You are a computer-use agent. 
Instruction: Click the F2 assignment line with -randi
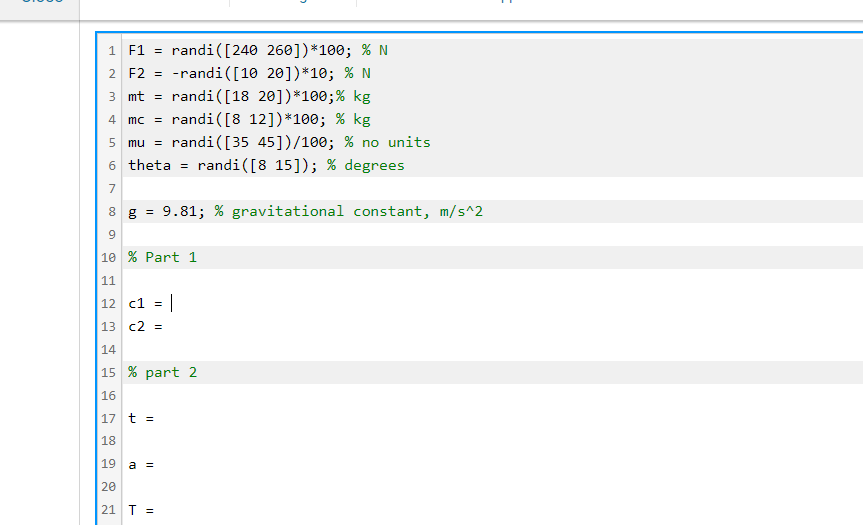249,74
